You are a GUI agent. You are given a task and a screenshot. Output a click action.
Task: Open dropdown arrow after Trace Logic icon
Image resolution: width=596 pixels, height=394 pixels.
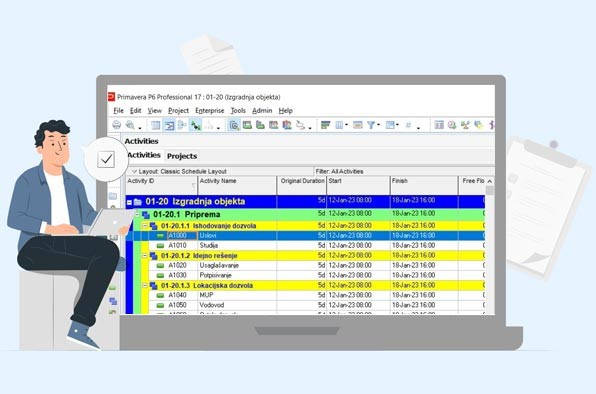click(x=310, y=128)
